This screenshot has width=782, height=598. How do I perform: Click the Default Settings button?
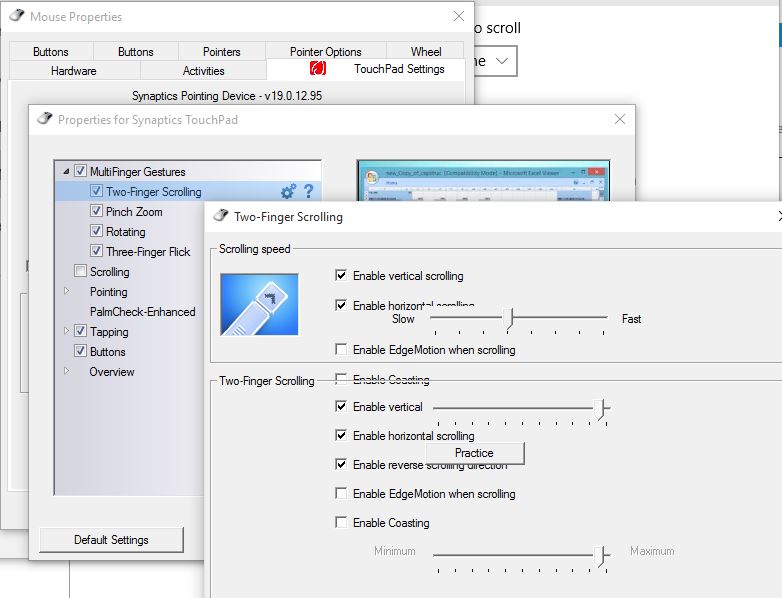111,540
